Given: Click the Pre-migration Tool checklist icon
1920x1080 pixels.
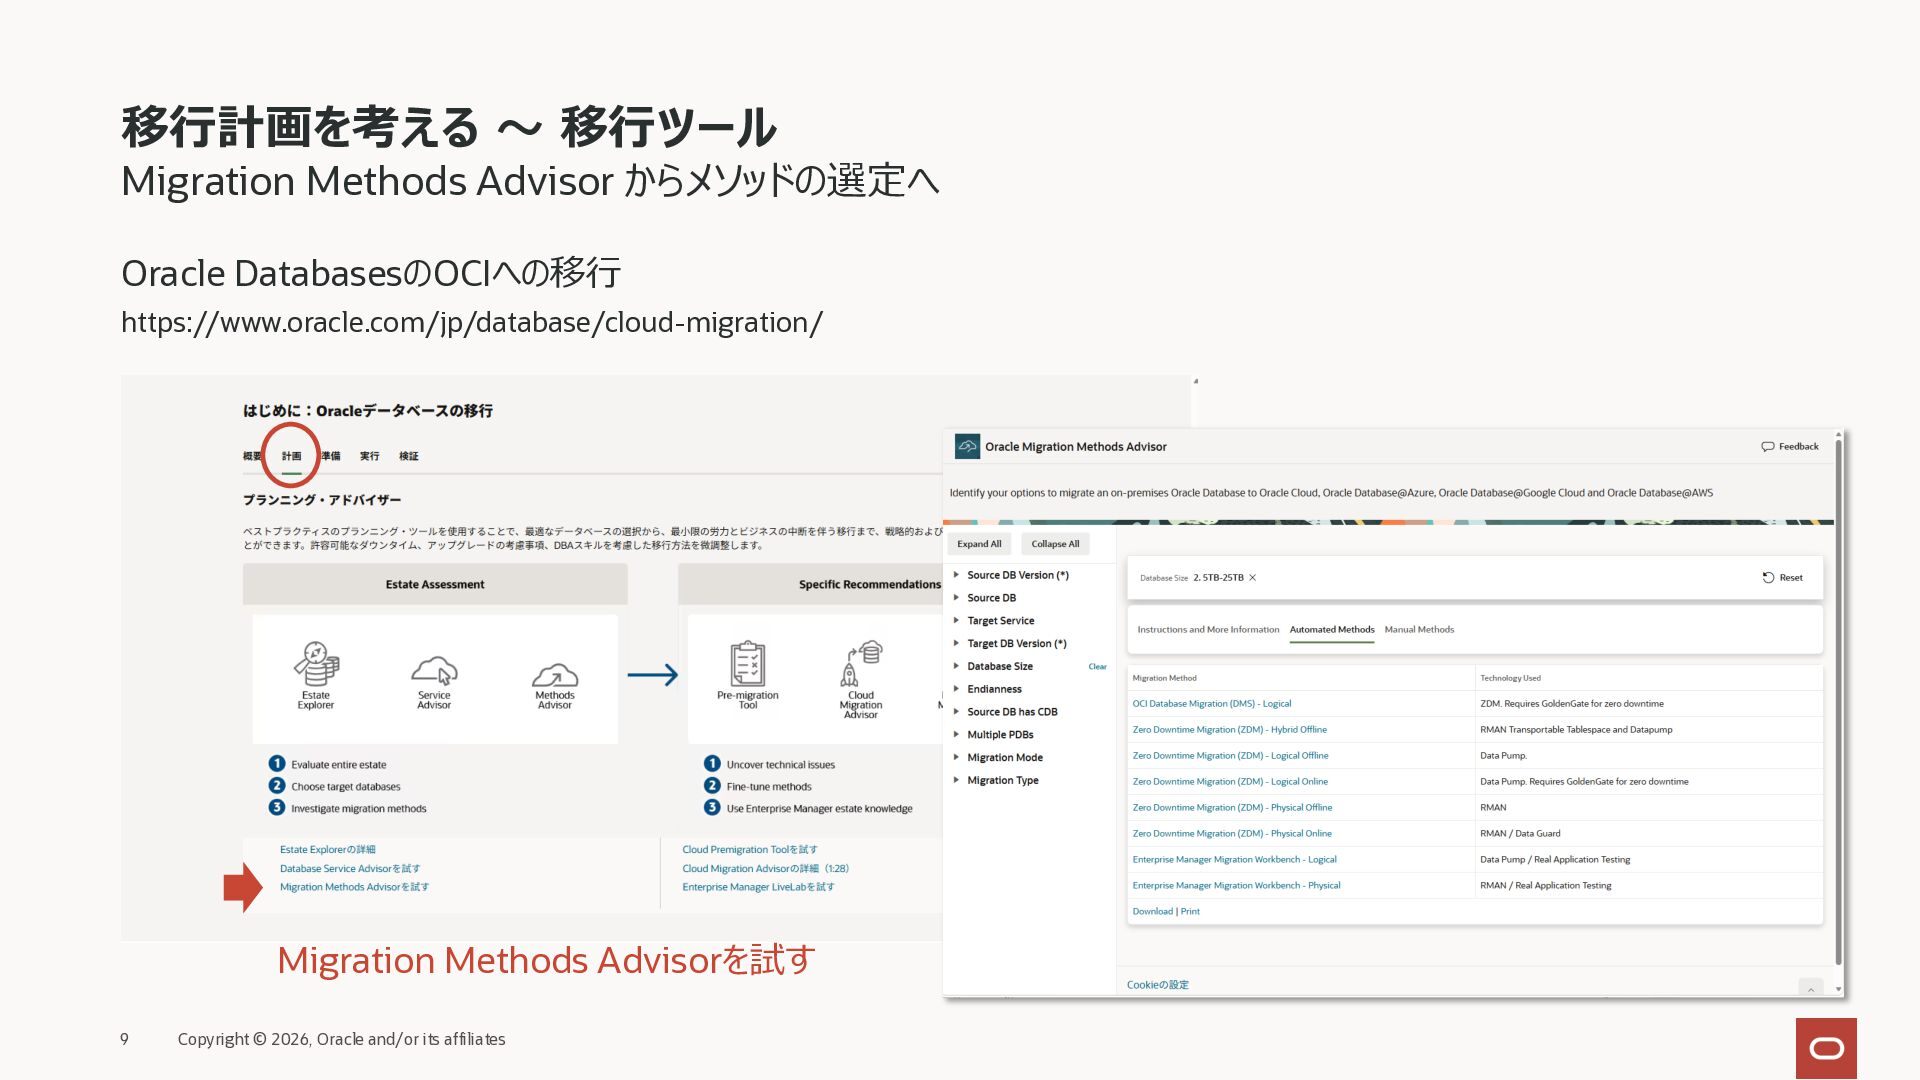Looking at the screenshot, I should tap(747, 664).
